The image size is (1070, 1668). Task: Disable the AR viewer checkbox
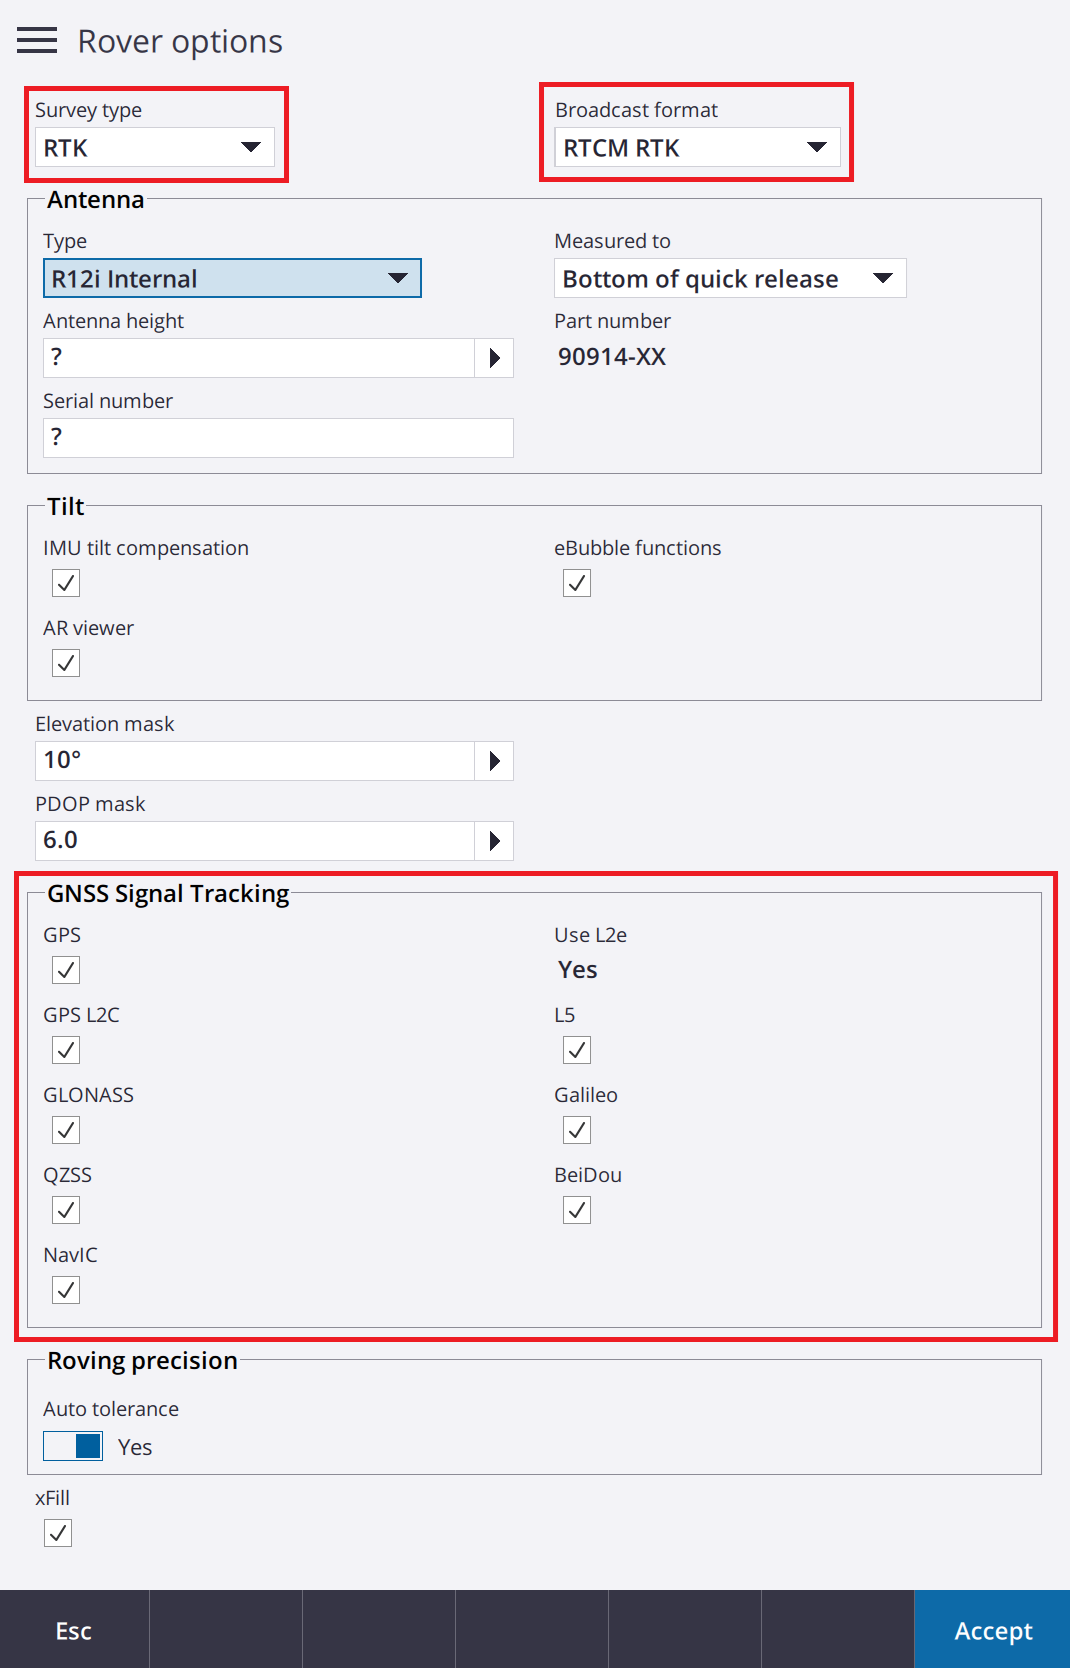tap(66, 663)
